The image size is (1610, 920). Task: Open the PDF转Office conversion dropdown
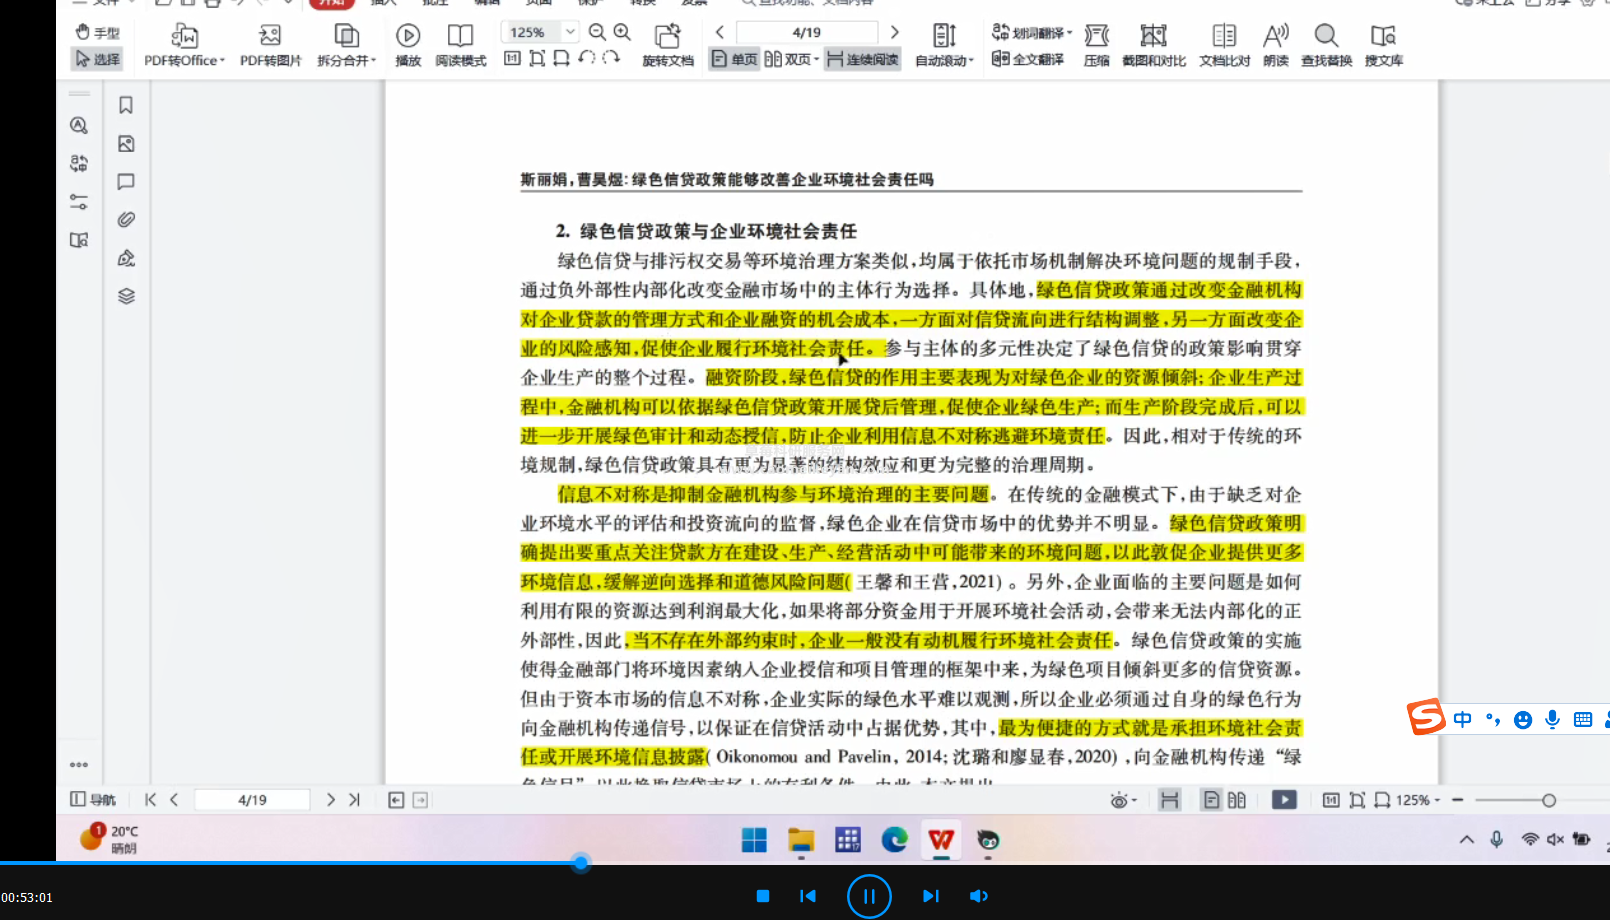pos(184,47)
